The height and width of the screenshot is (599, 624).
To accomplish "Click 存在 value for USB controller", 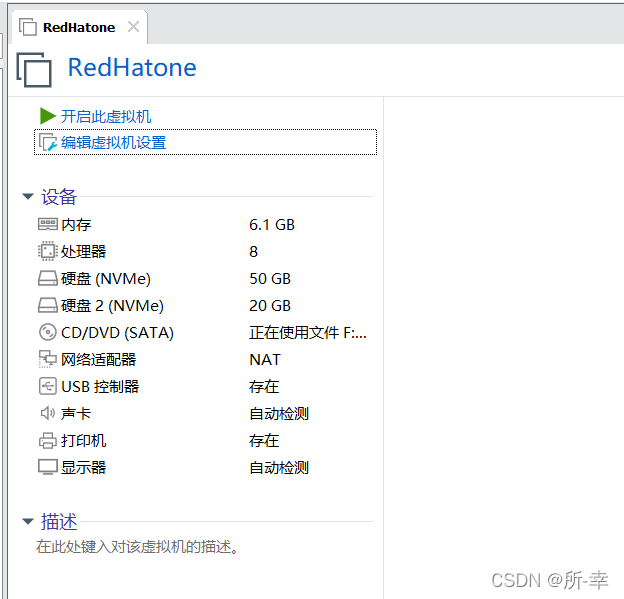I will 264,386.
